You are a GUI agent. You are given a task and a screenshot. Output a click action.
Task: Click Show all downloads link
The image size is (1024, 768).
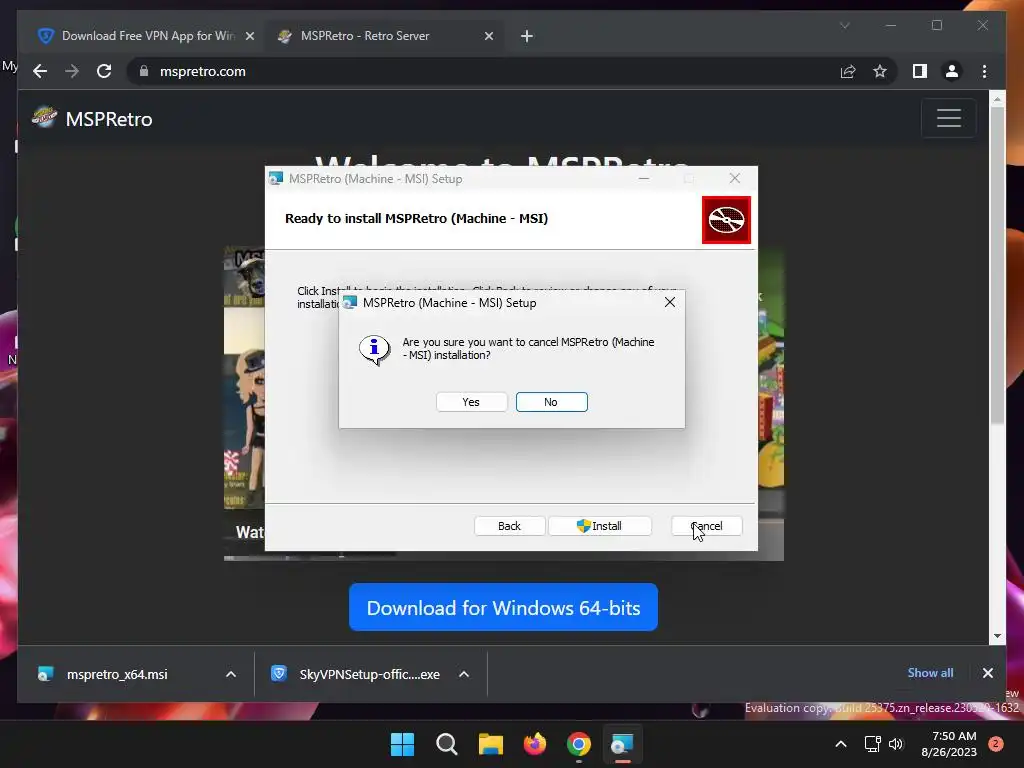point(930,673)
